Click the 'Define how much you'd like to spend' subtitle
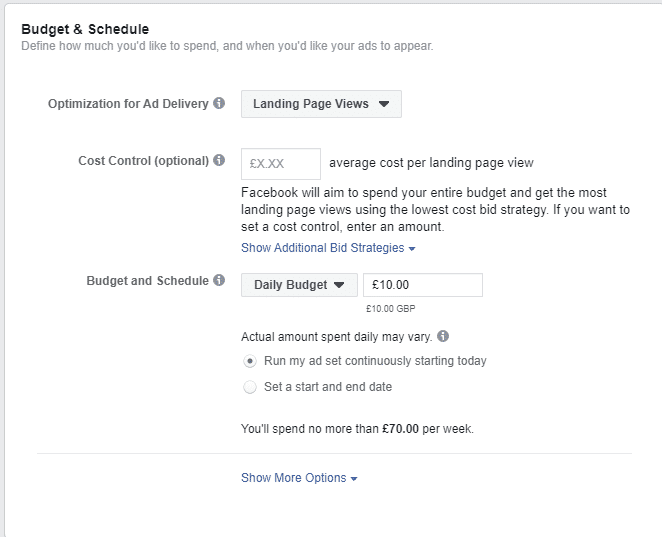662x537 pixels. click(x=227, y=46)
